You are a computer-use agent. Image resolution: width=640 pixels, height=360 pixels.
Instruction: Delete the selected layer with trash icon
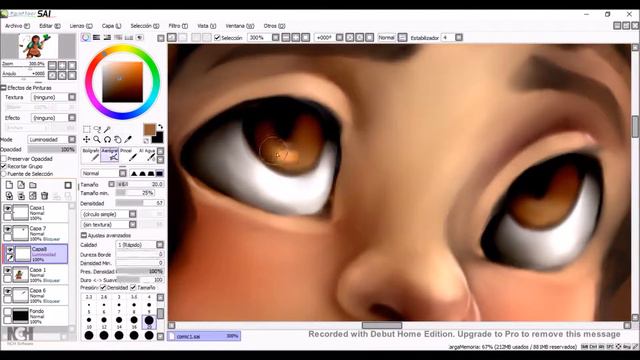(x=44, y=196)
